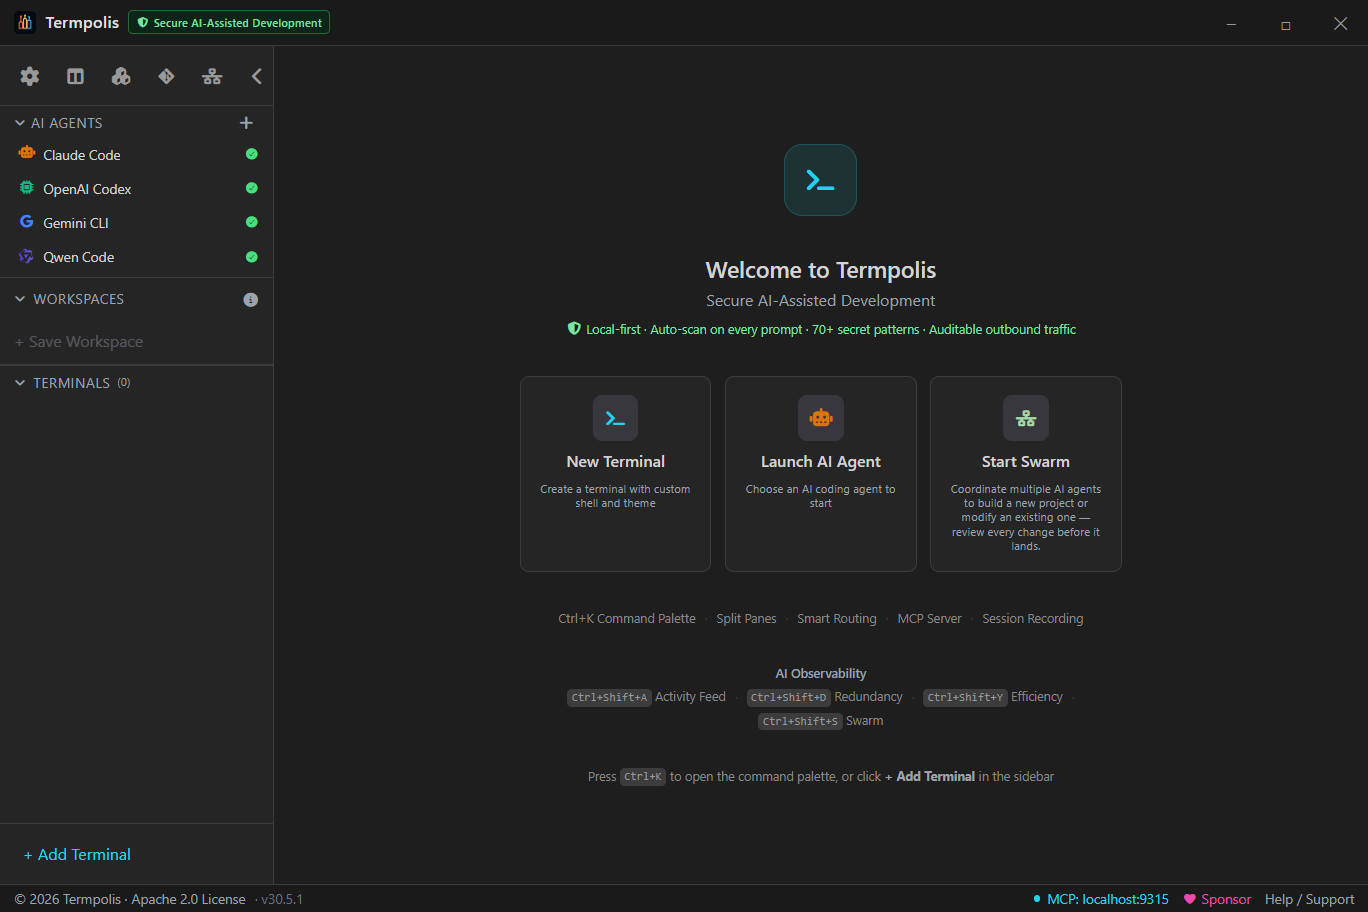The height and width of the screenshot is (912, 1368).
Task: Minimize the Termpolis window
Action: click(1232, 24)
